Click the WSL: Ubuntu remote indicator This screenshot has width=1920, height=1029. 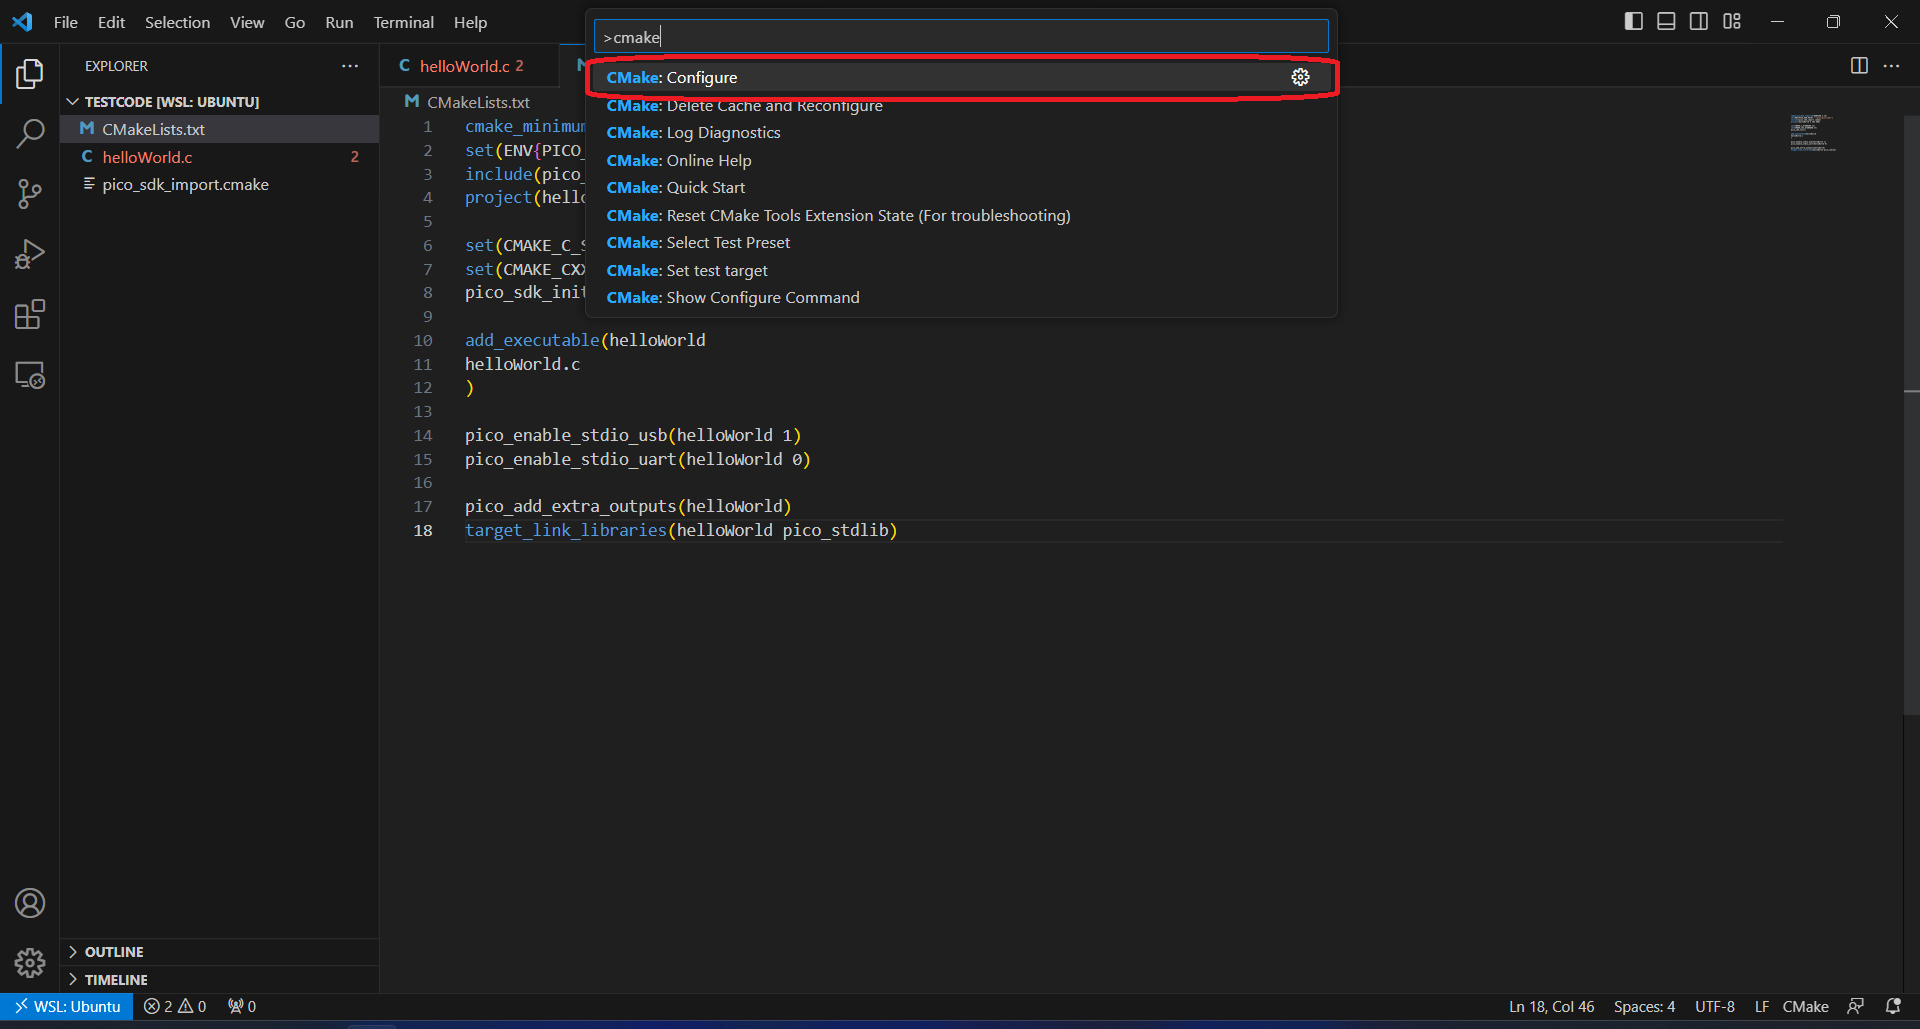tap(67, 1006)
